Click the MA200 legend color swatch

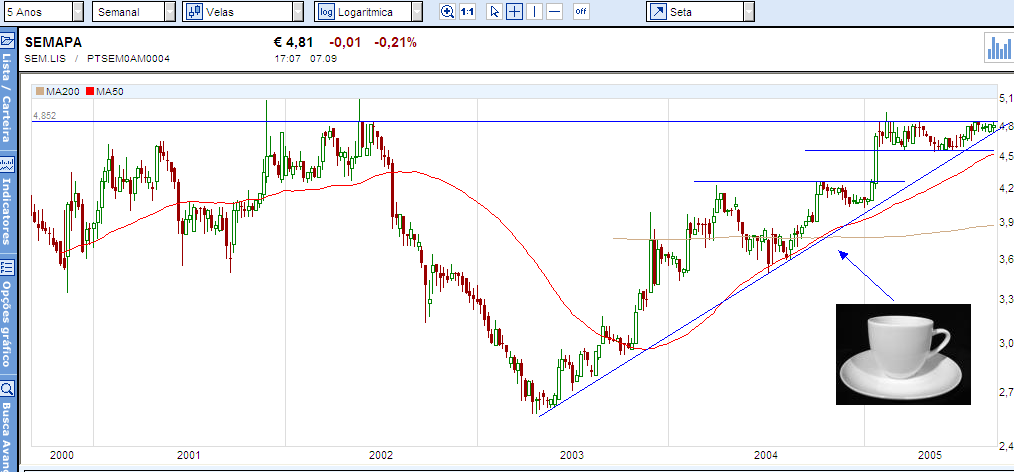tap(40, 92)
